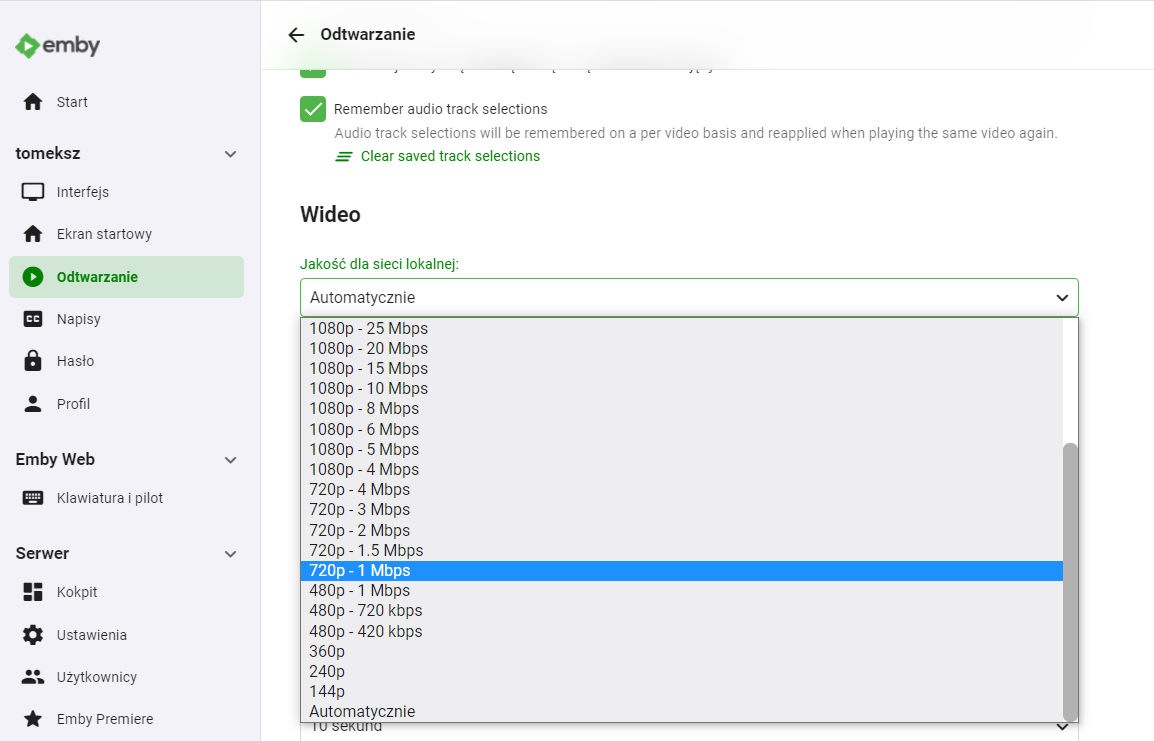
Task: Select the Klawiatura i pilot keyboard icon
Action: 33,497
